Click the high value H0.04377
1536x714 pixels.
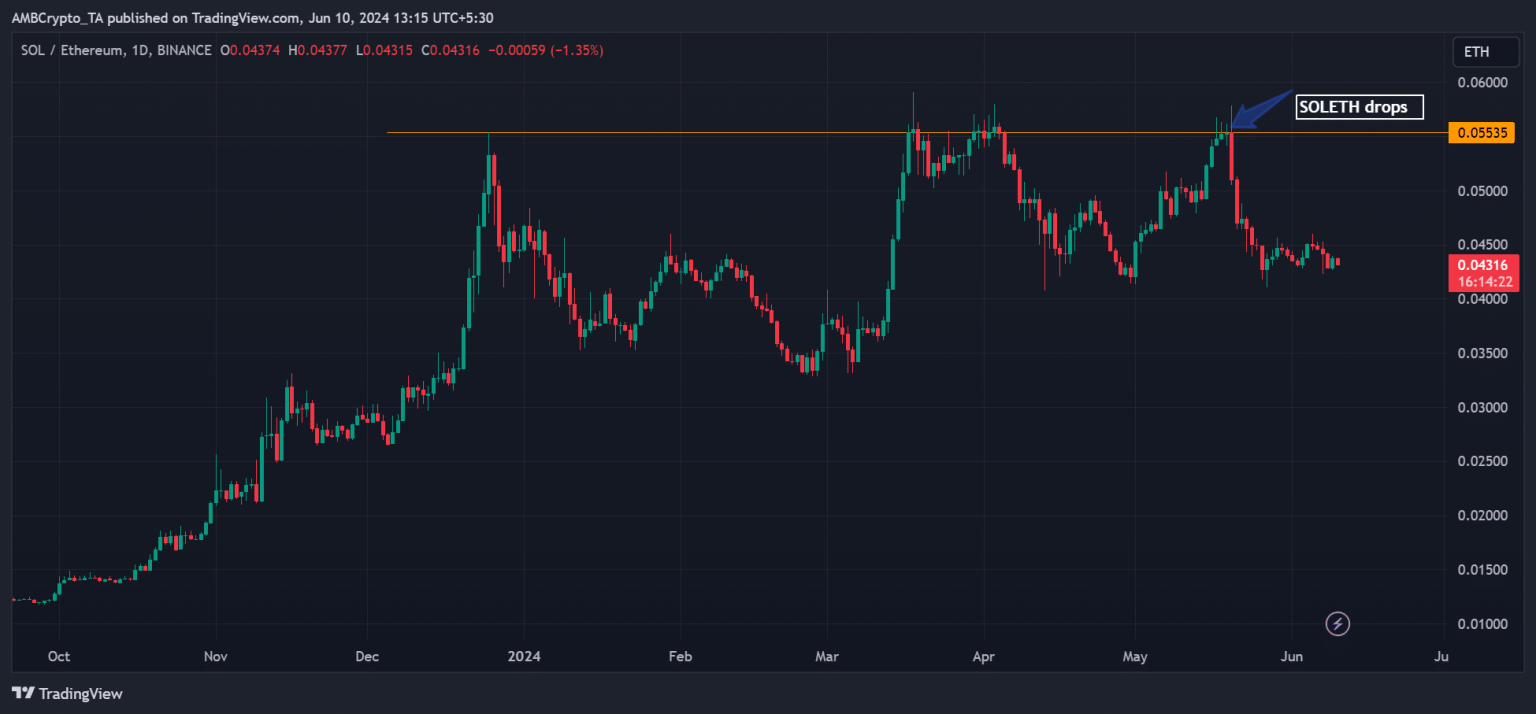pyautogui.click(x=320, y=50)
